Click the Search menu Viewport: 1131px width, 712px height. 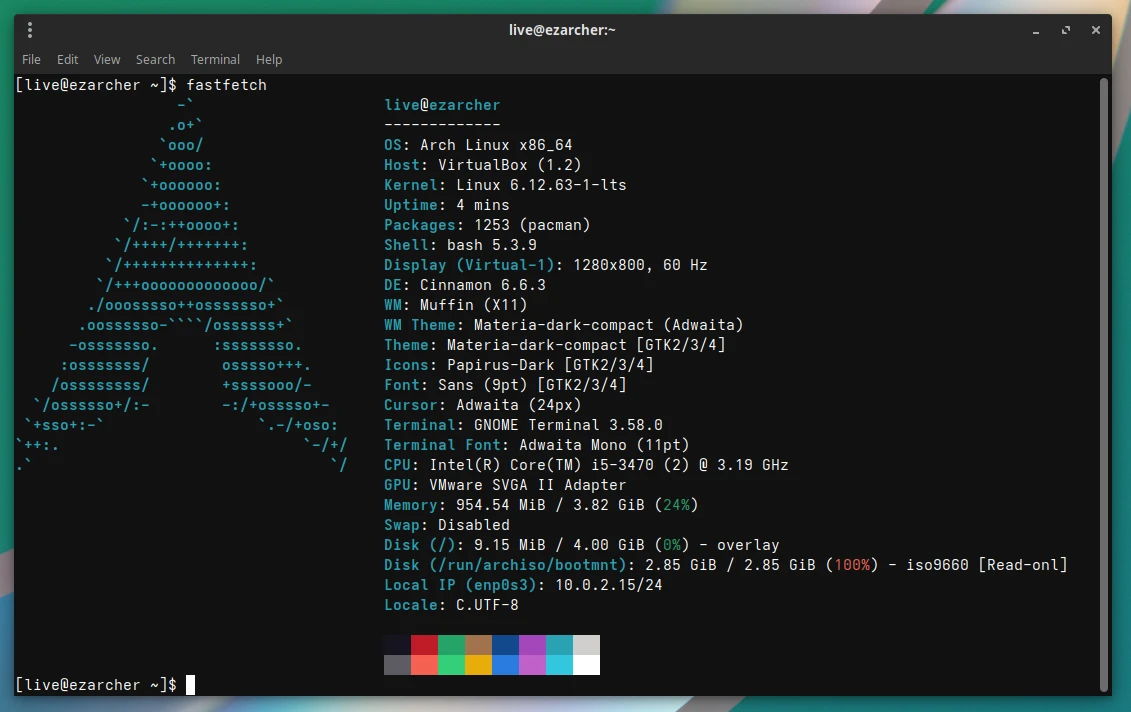coord(155,59)
